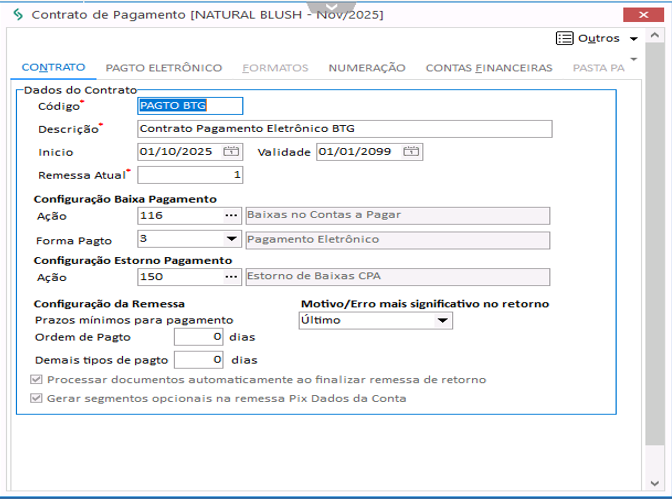This screenshot has height=499, width=672.
Task: Open the Motivo/Erro Último dropdown
Action: tap(442, 320)
